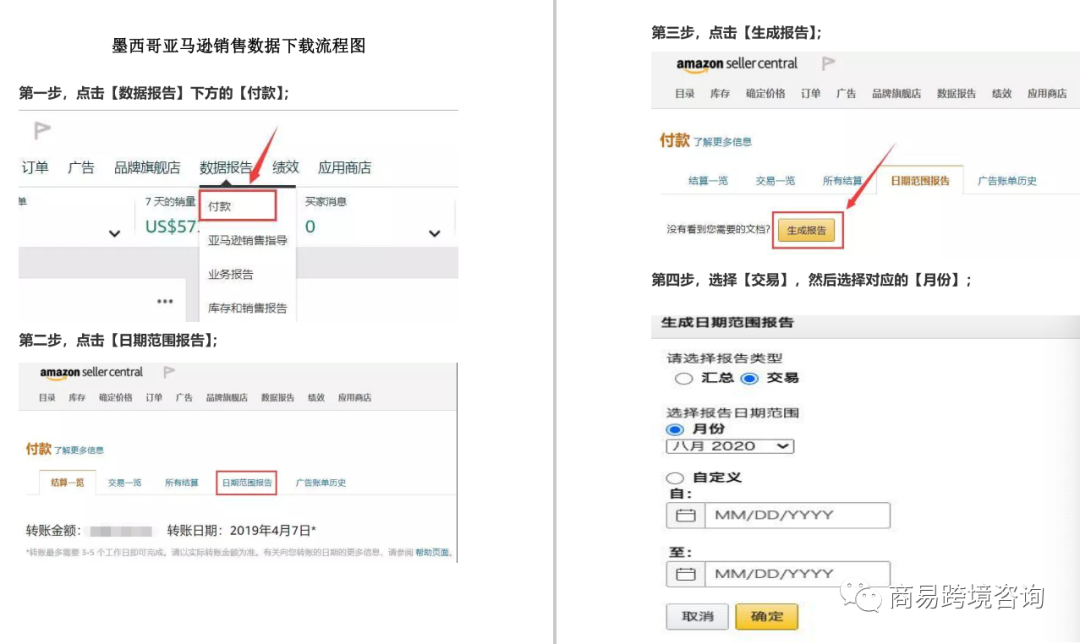Click amazon seller central logo in step two
Screen dimensions: 1080x644
pyautogui.click(x=91, y=373)
